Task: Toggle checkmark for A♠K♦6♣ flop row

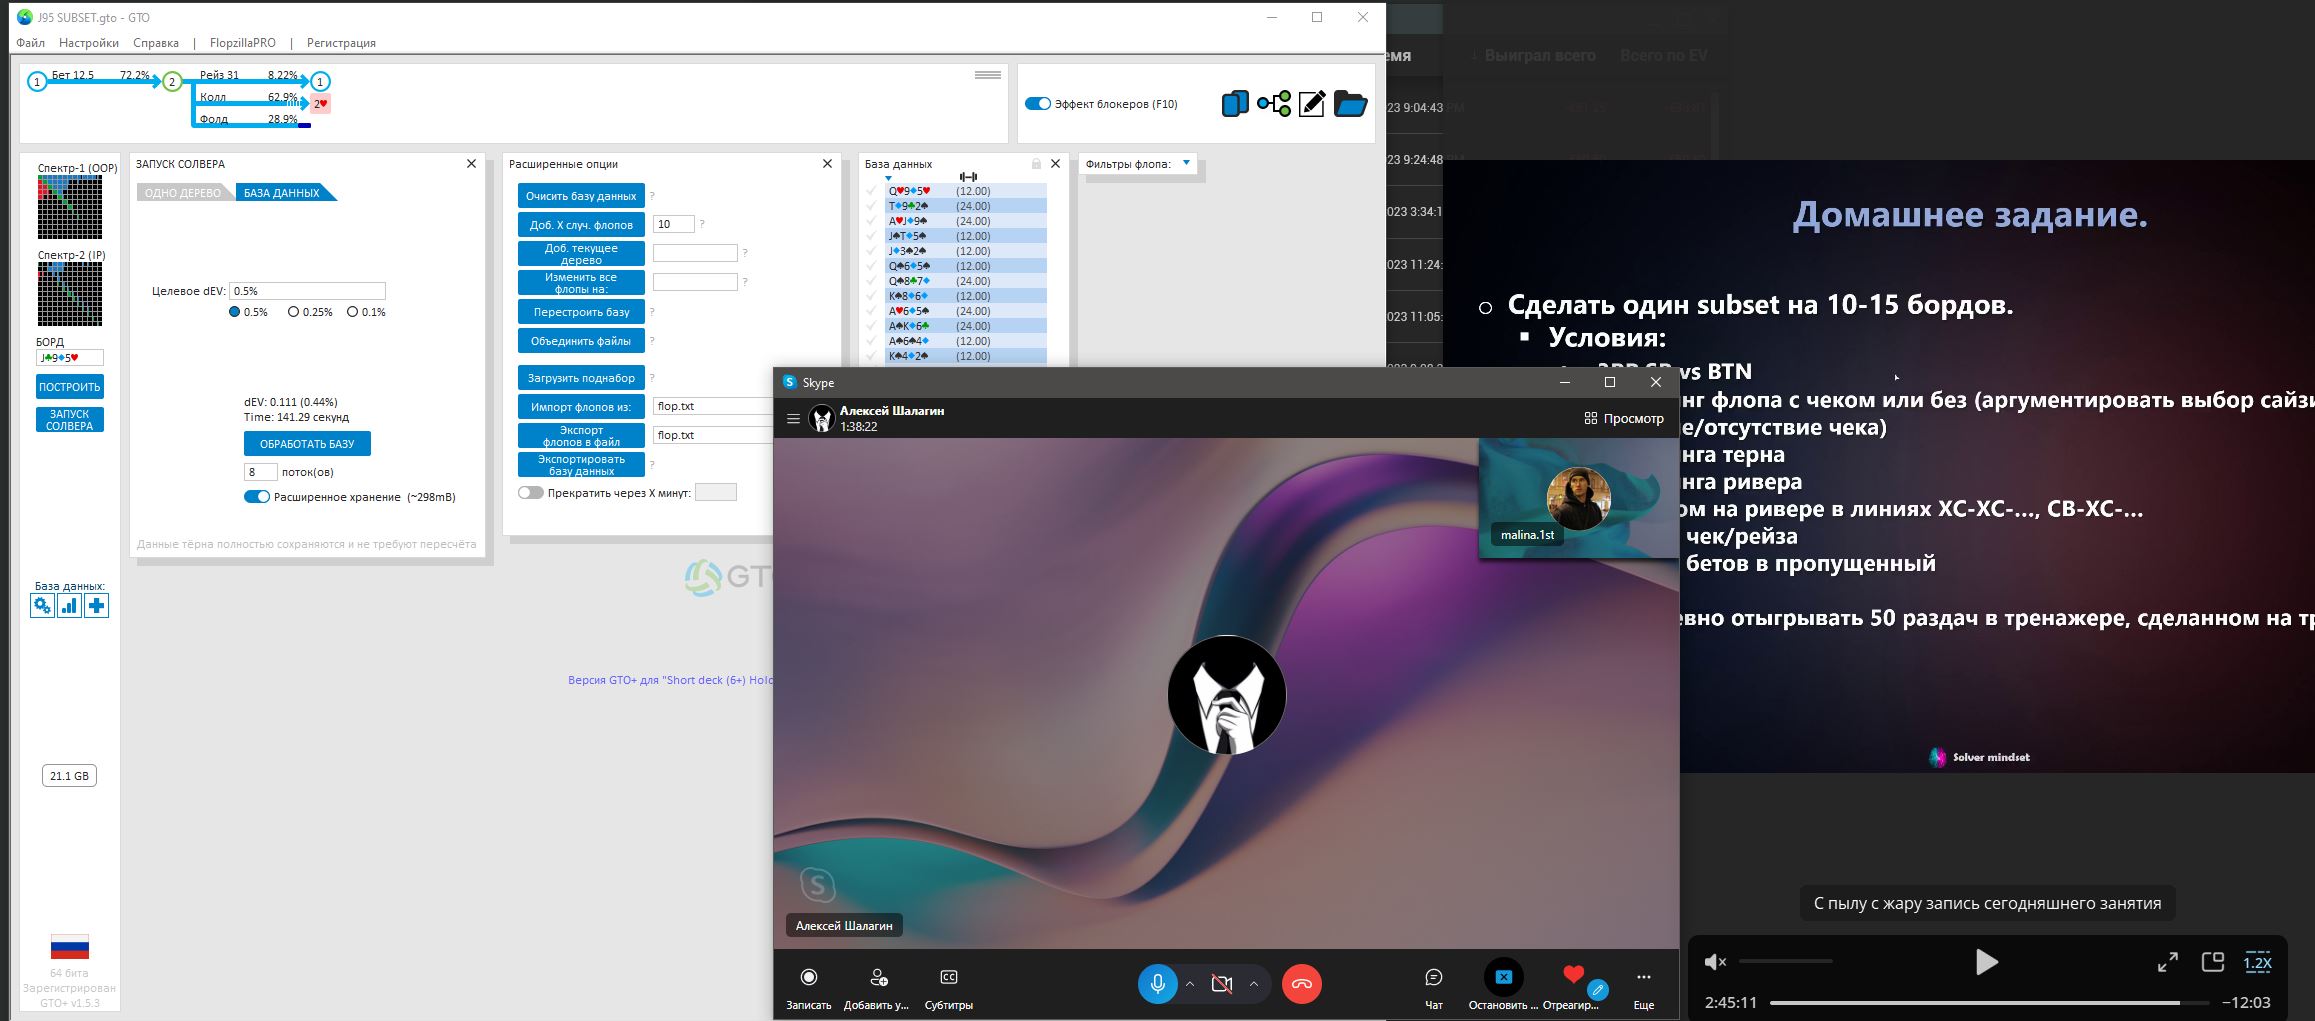Action: tap(872, 326)
